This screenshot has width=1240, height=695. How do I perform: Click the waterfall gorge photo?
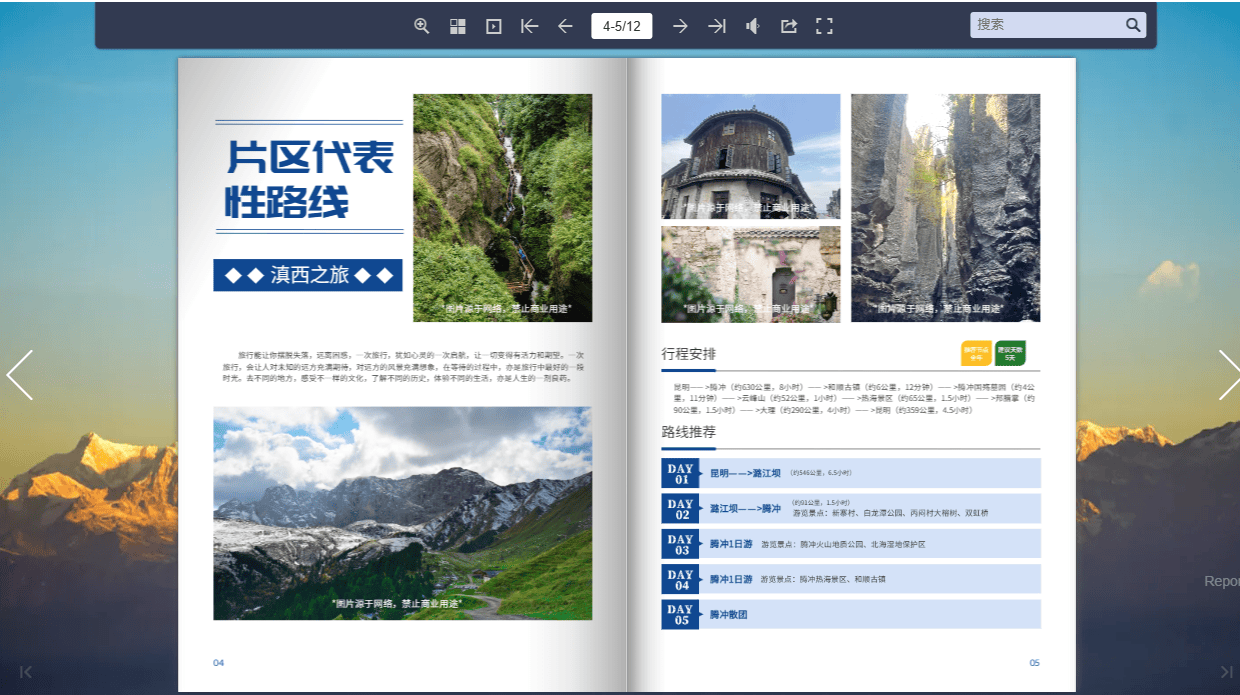502,207
